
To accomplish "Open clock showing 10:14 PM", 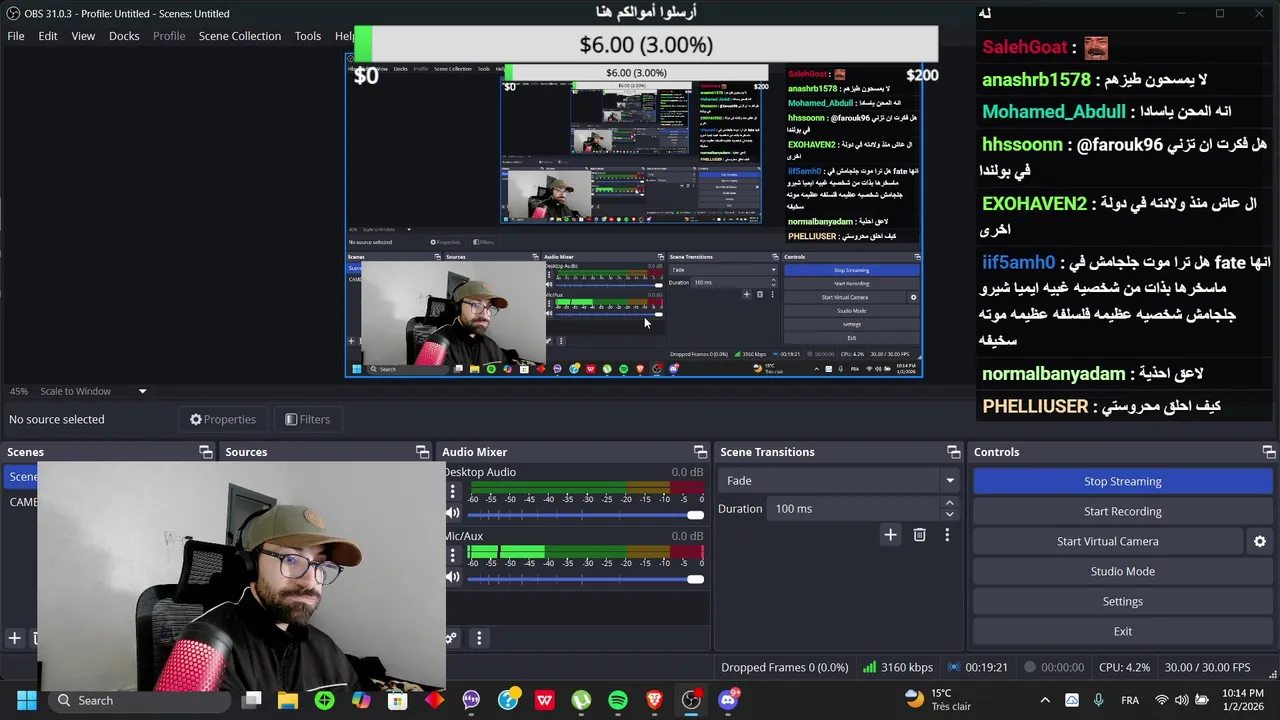I will tap(1243, 700).
